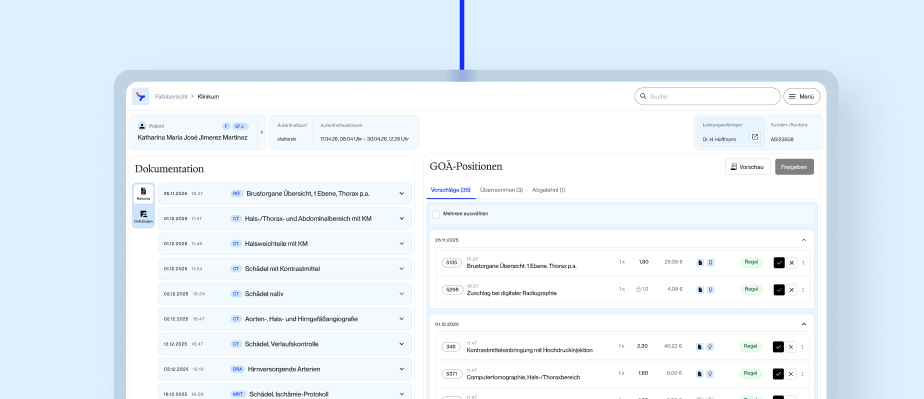Expand Schädel, Ischämie-Protokoll MRT entry
This screenshot has width=924, height=399.
(x=402, y=394)
